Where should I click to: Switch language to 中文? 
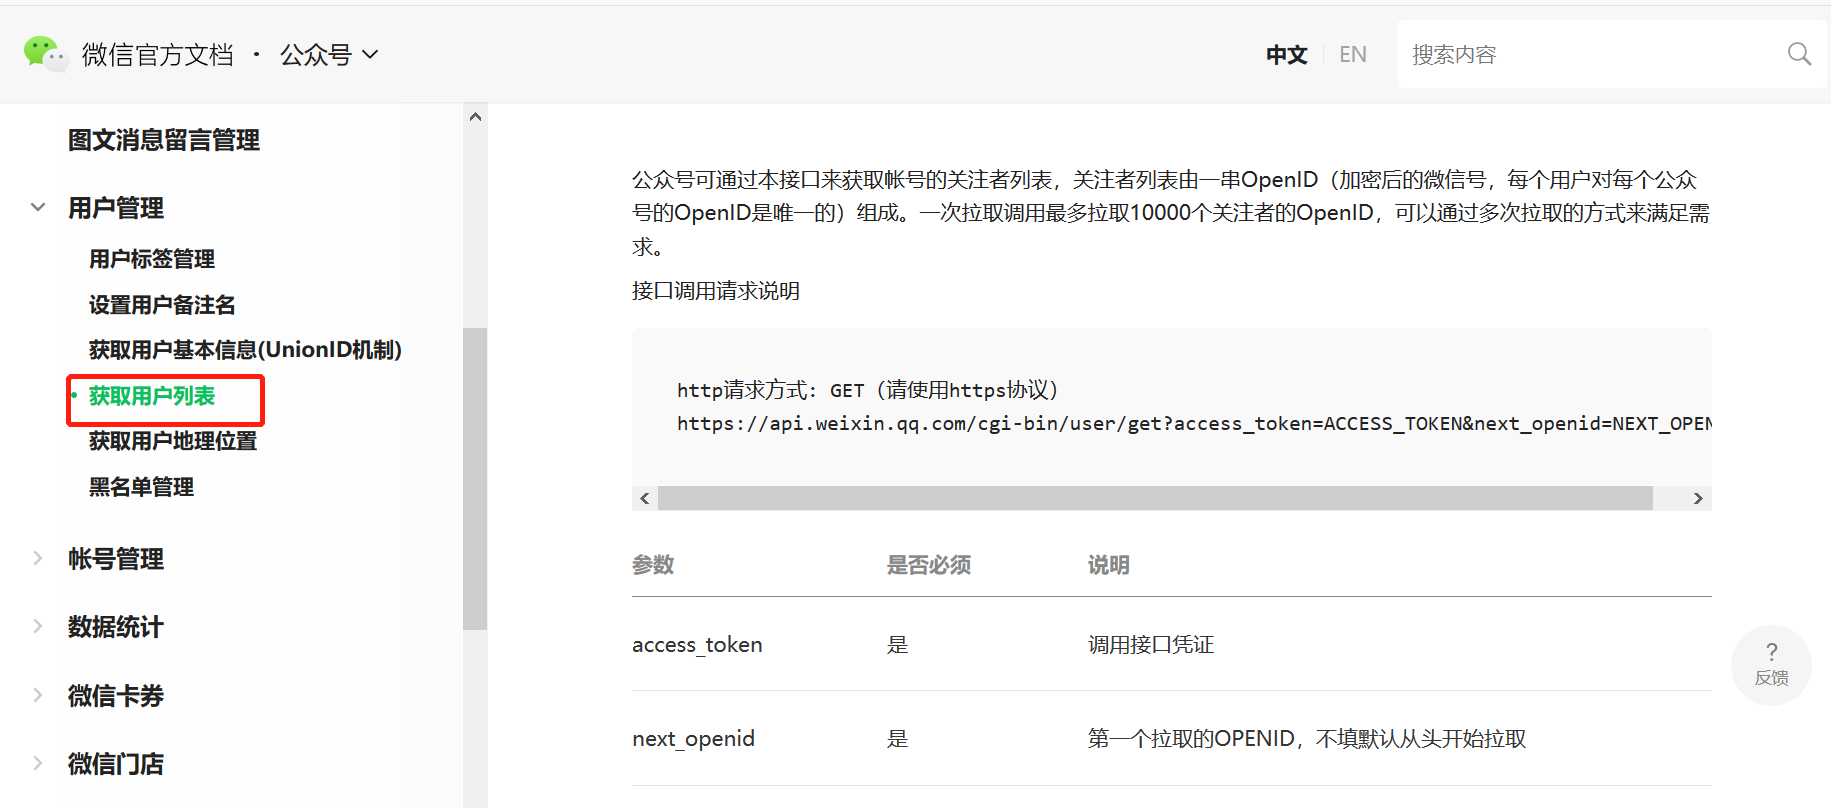pyautogui.click(x=1287, y=54)
